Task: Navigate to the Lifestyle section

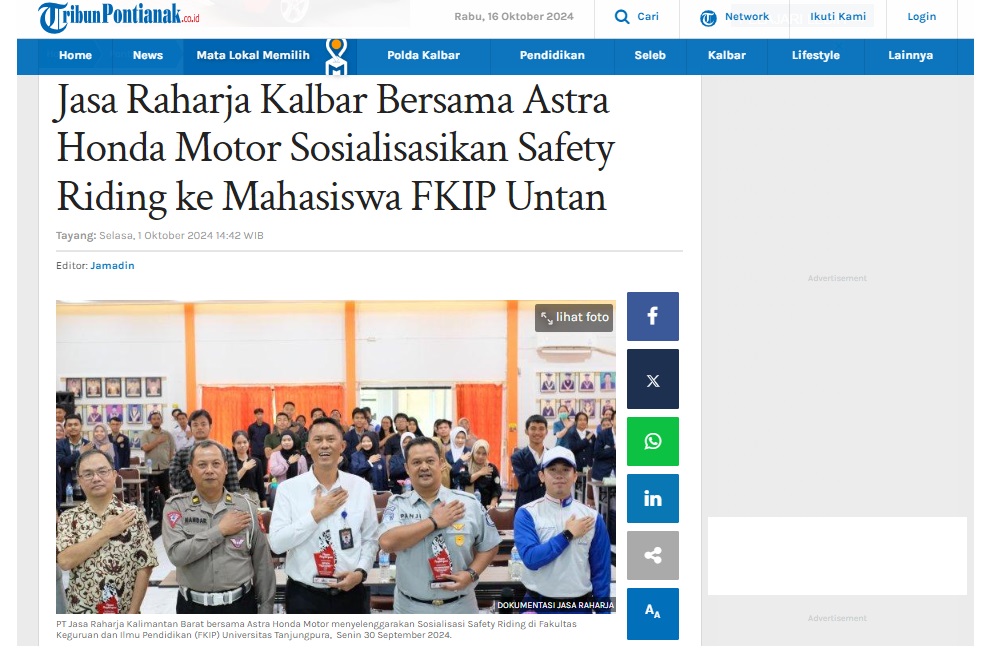Action: click(815, 55)
